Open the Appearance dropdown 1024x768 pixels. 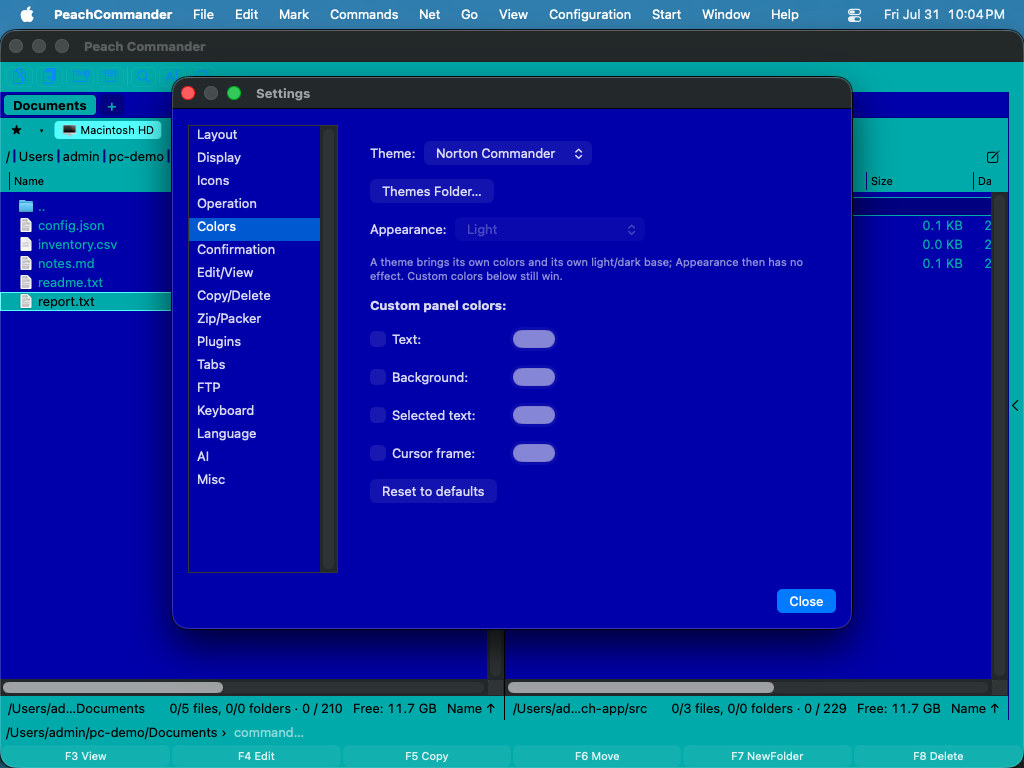click(550, 229)
